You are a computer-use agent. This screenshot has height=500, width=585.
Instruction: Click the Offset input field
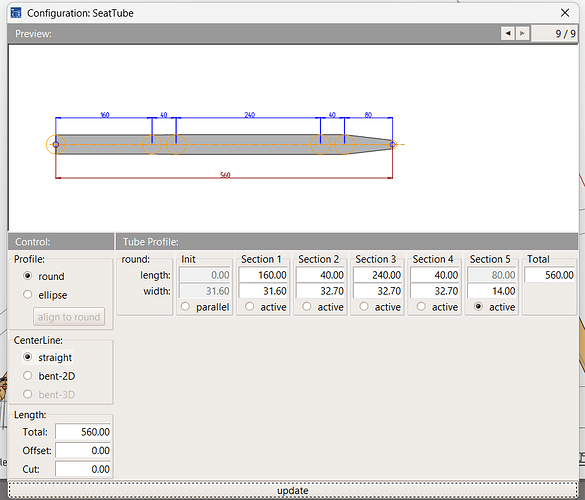click(x=84, y=450)
